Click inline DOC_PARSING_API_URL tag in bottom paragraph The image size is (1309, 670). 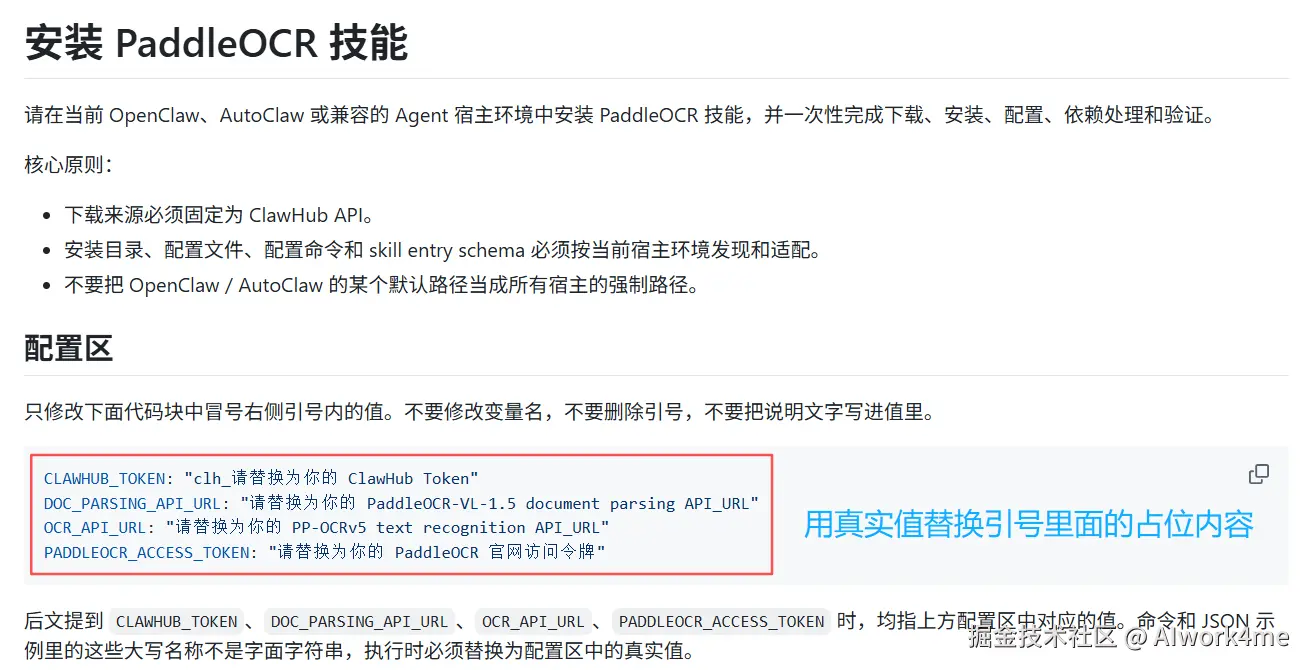point(360,622)
